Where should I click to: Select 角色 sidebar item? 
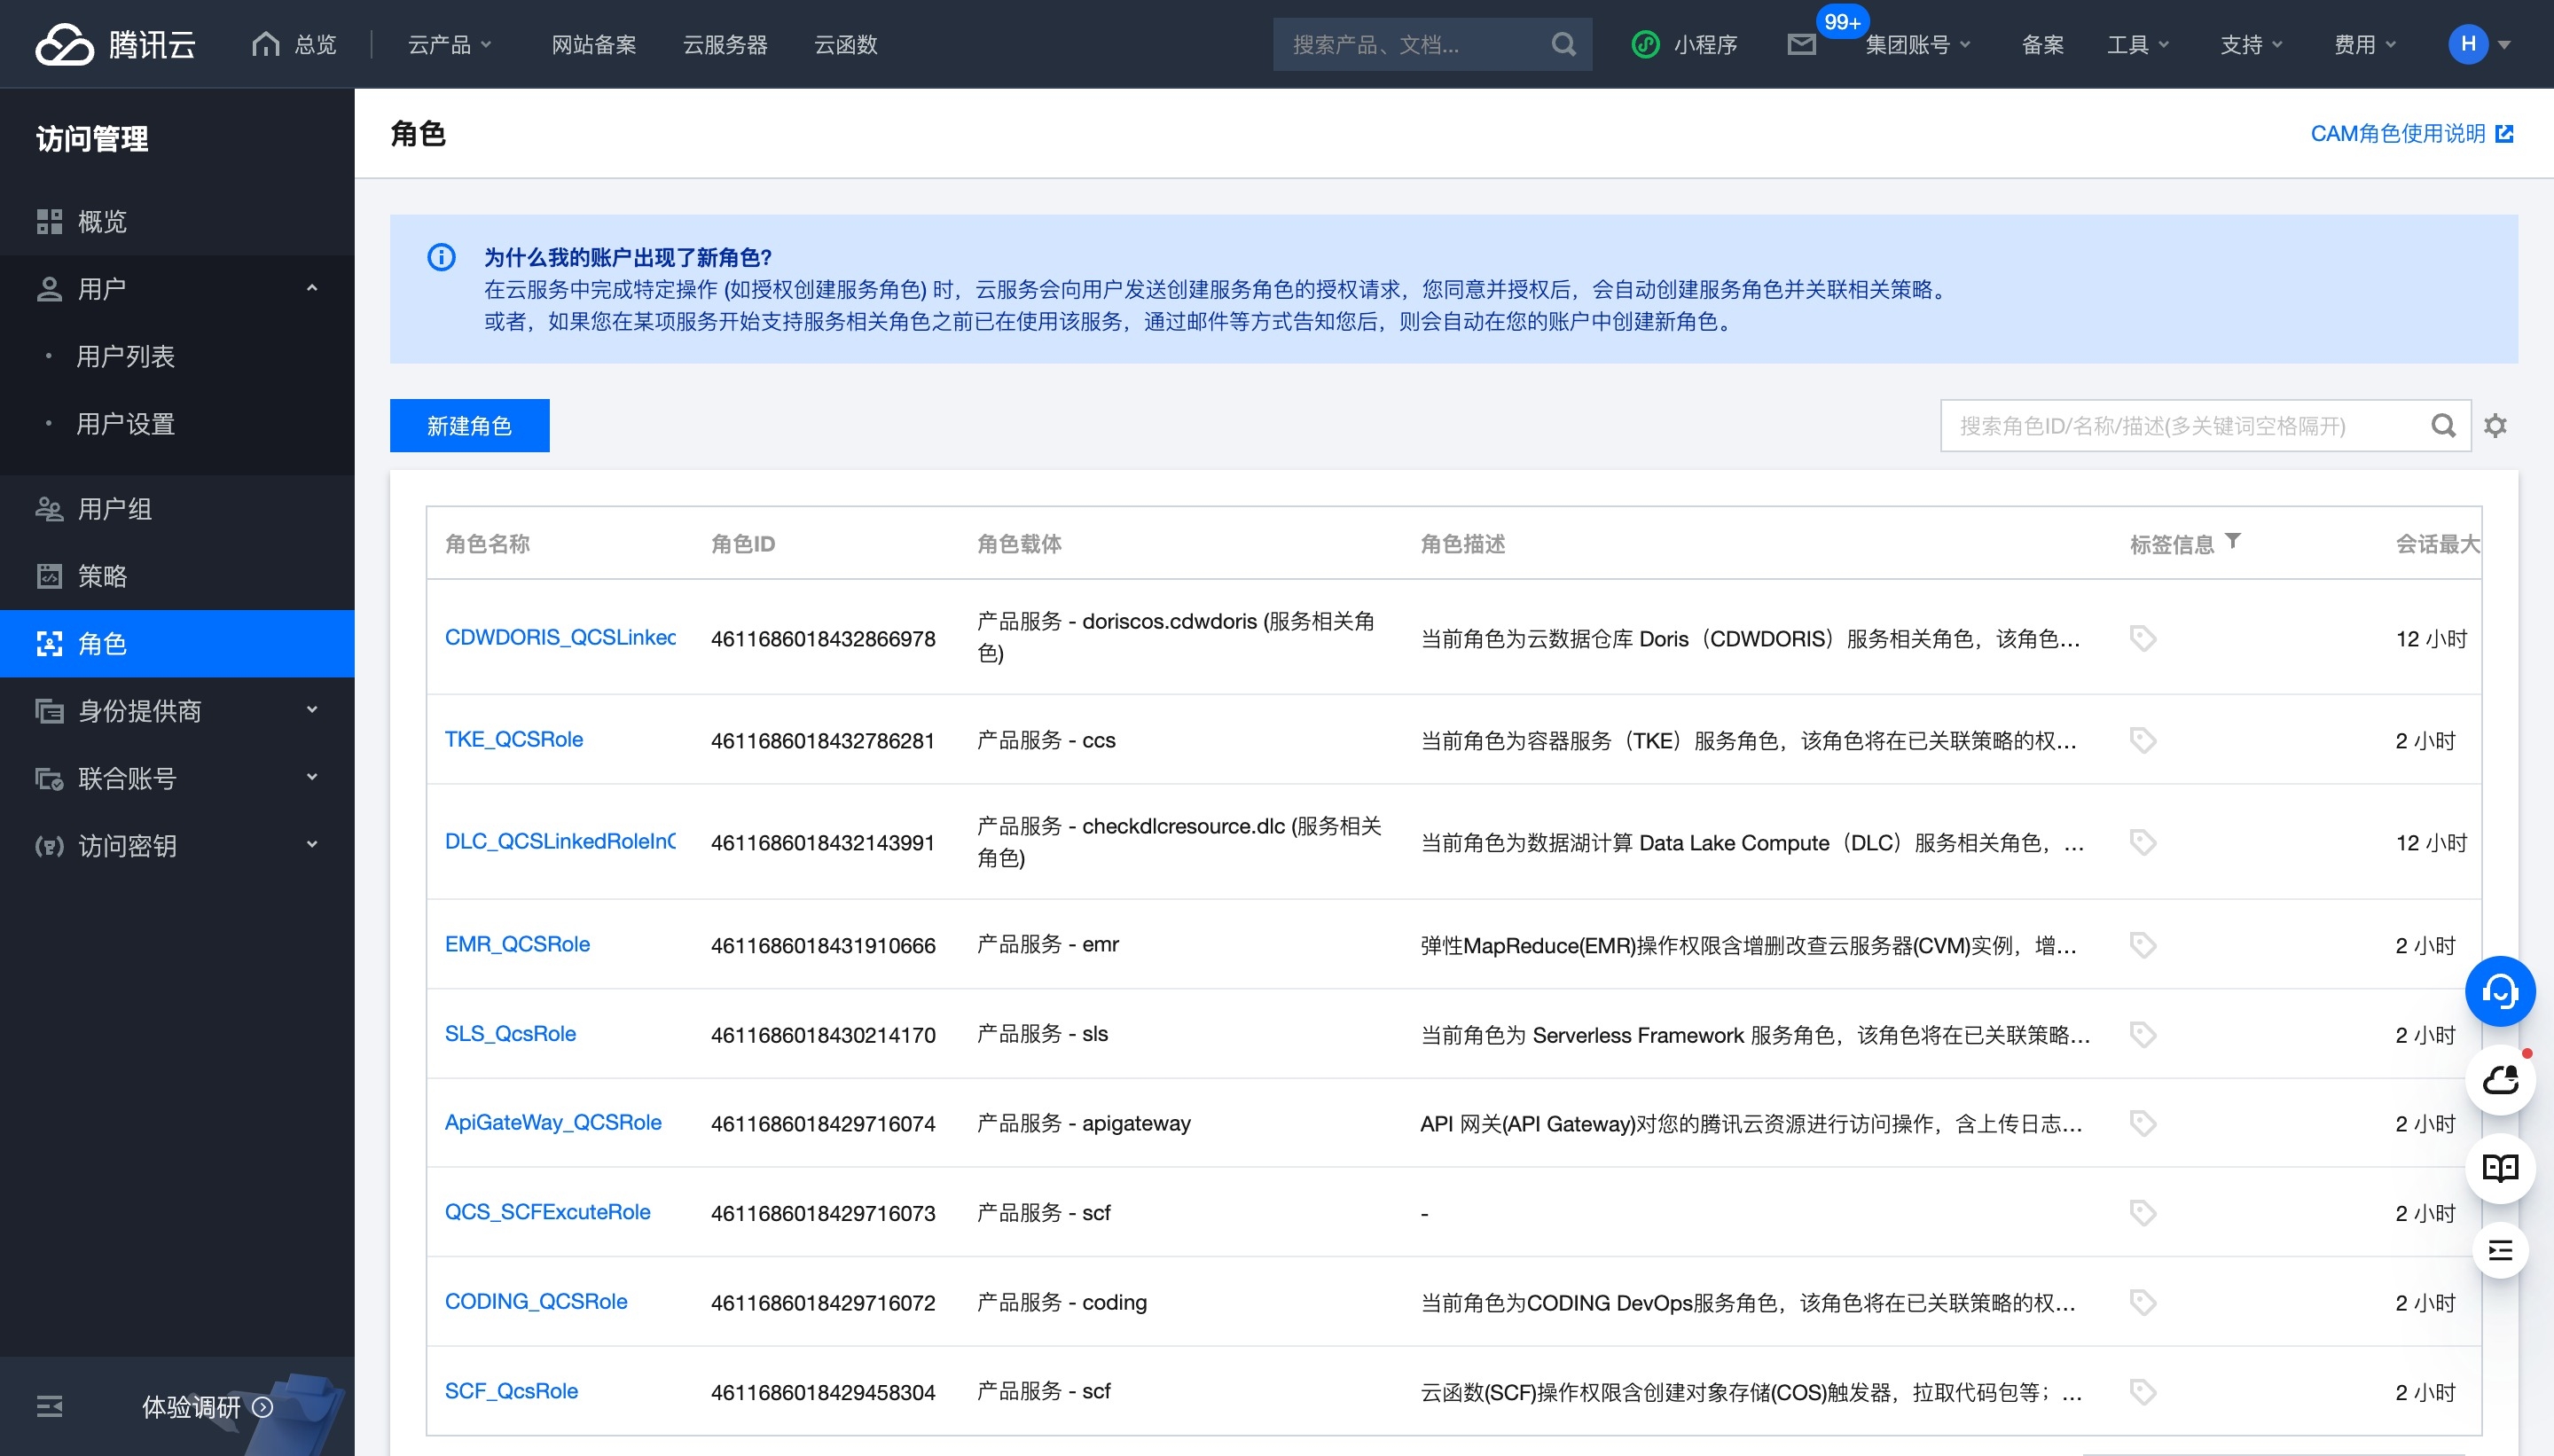click(x=177, y=643)
